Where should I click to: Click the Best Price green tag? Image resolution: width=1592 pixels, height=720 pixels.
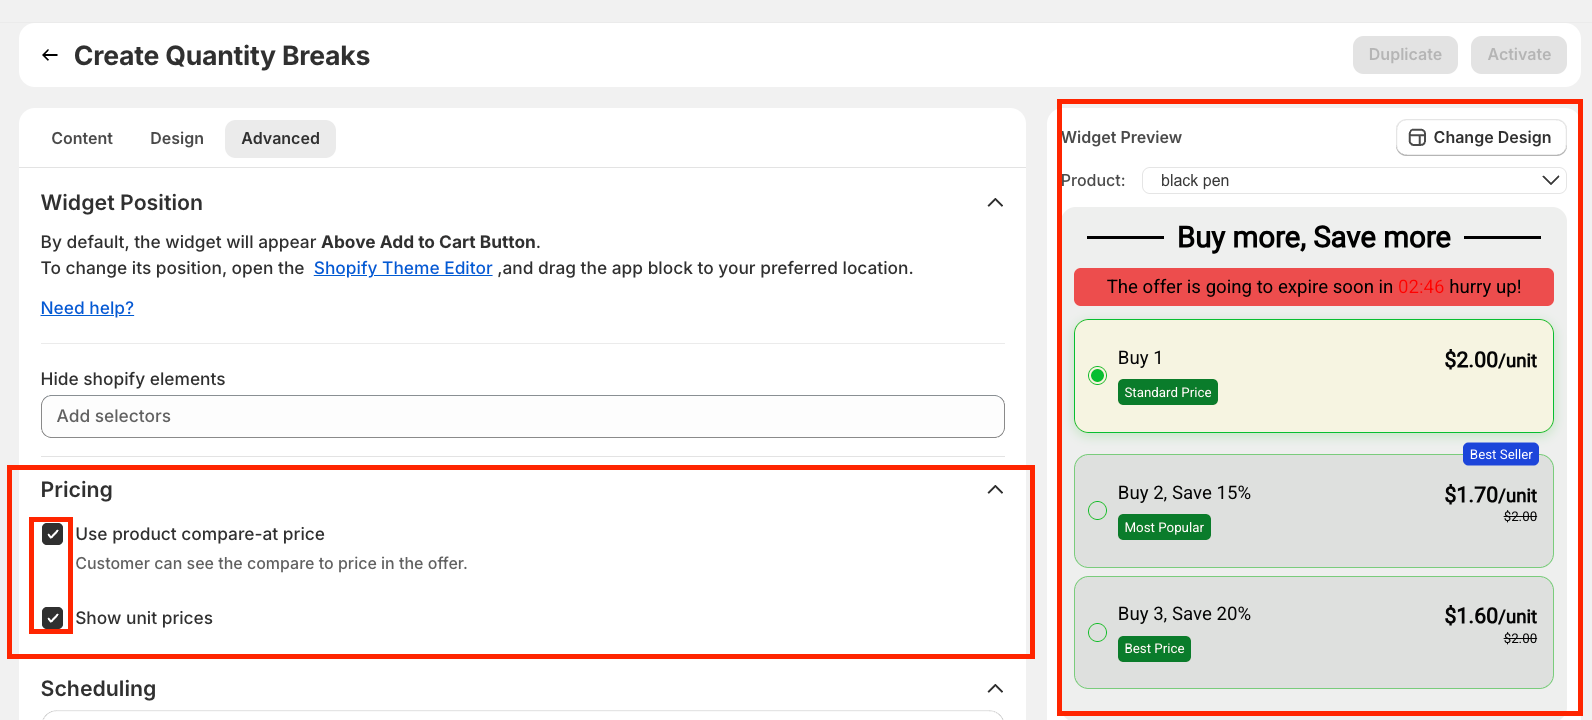click(1154, 649)
